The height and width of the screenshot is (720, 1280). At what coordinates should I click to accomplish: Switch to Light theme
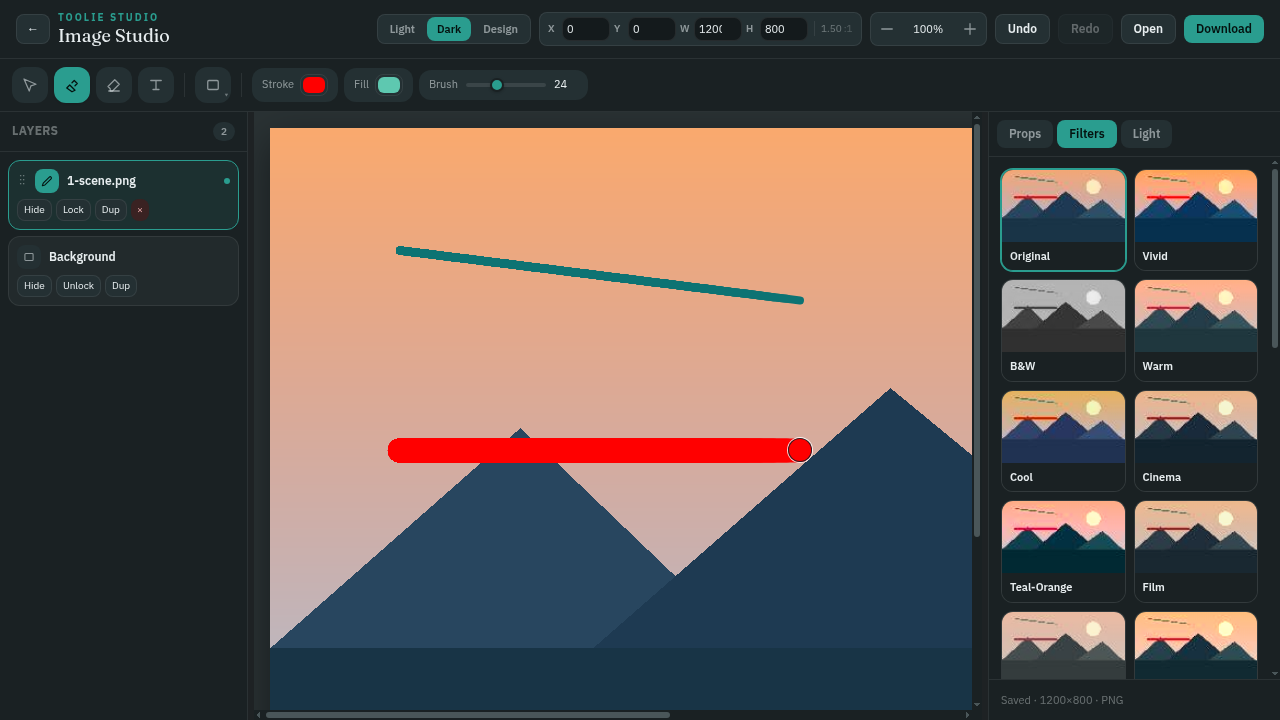(x=402, y=29)
